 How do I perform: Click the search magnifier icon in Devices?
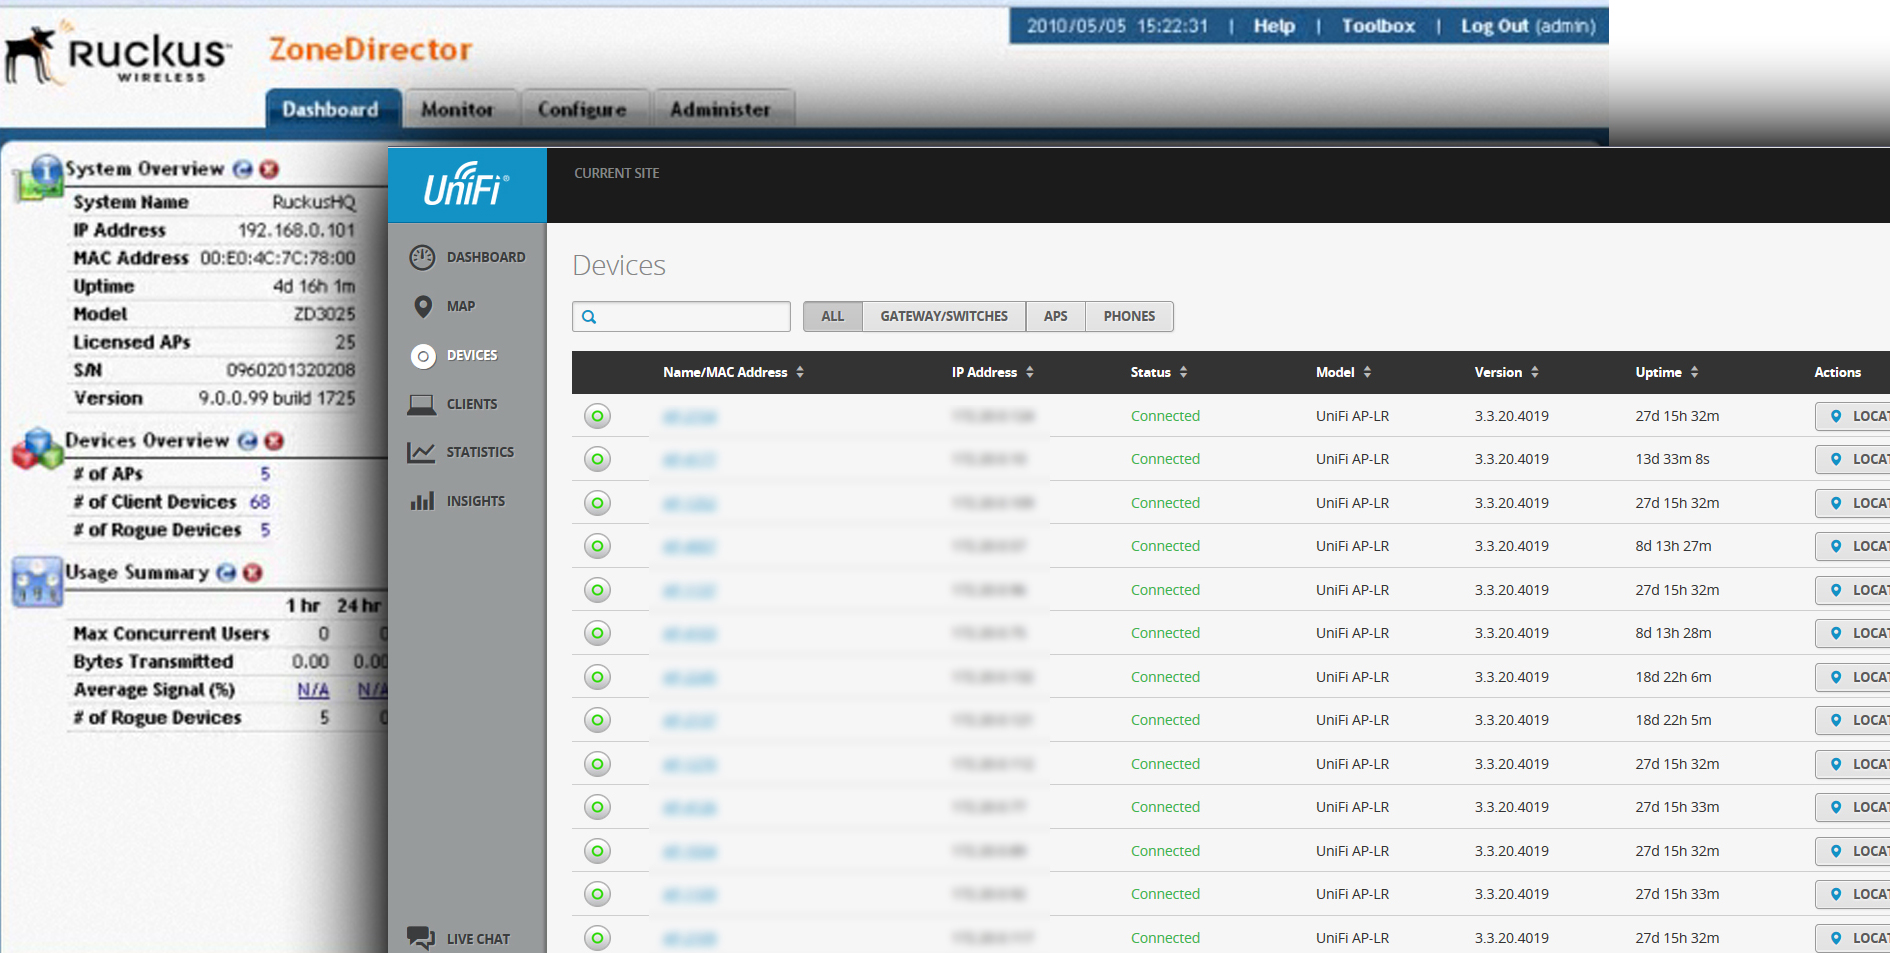point(589,317)
